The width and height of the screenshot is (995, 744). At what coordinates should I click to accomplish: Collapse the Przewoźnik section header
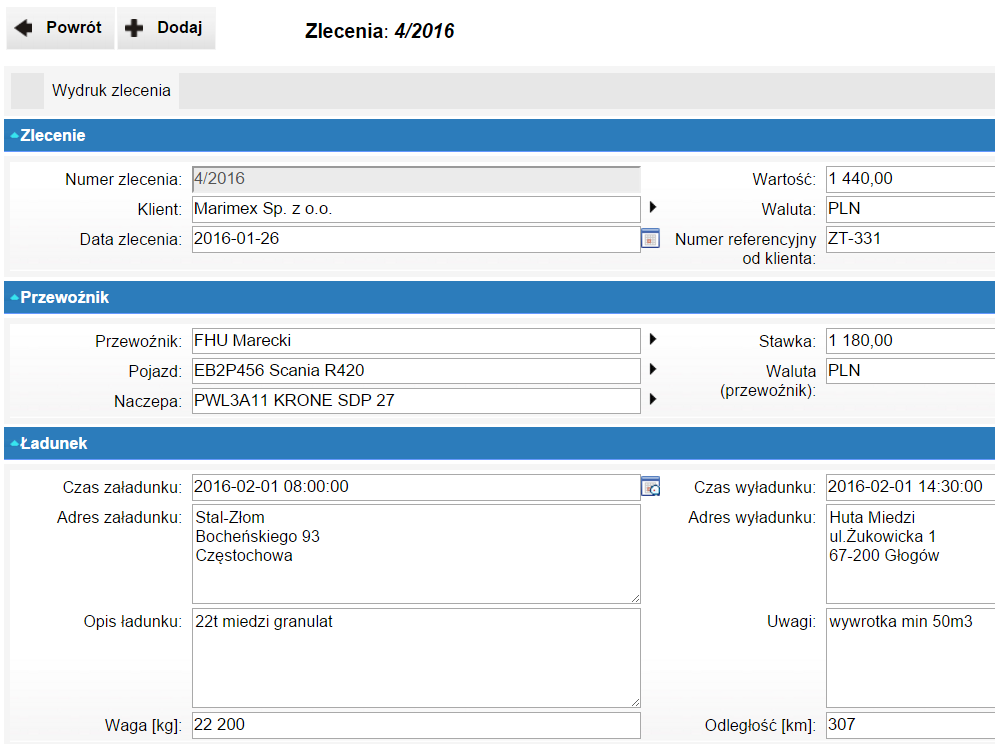coord(60,298)
